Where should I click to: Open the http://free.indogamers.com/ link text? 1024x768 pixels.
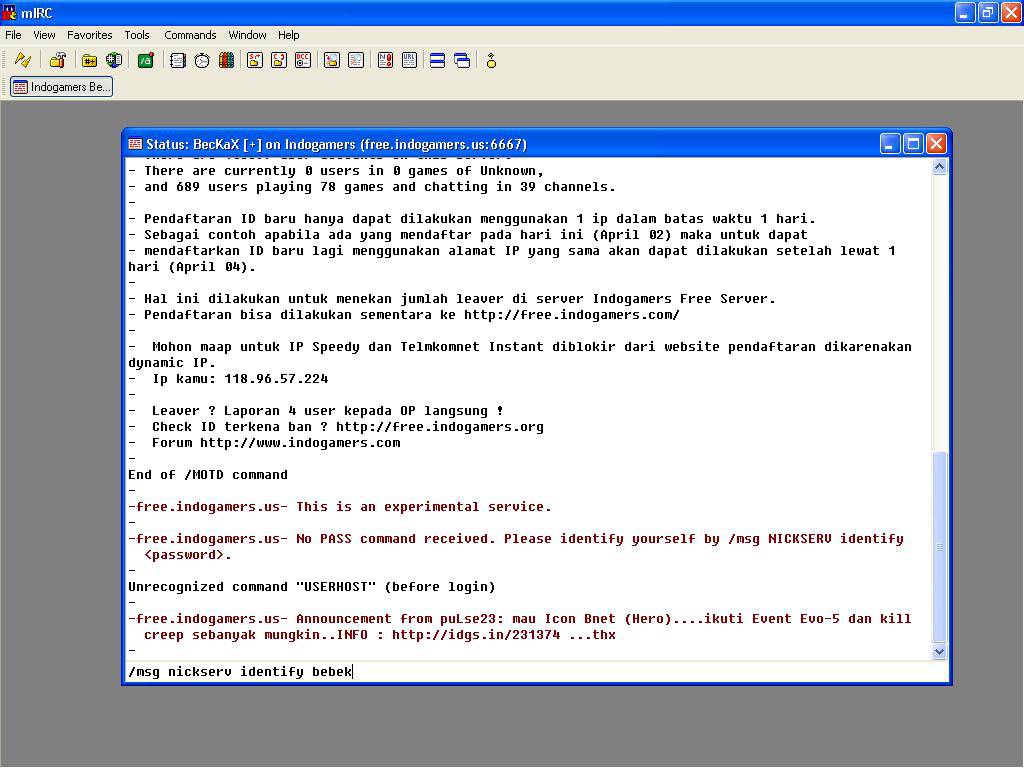pyautogui.click(x=571, y=315)
